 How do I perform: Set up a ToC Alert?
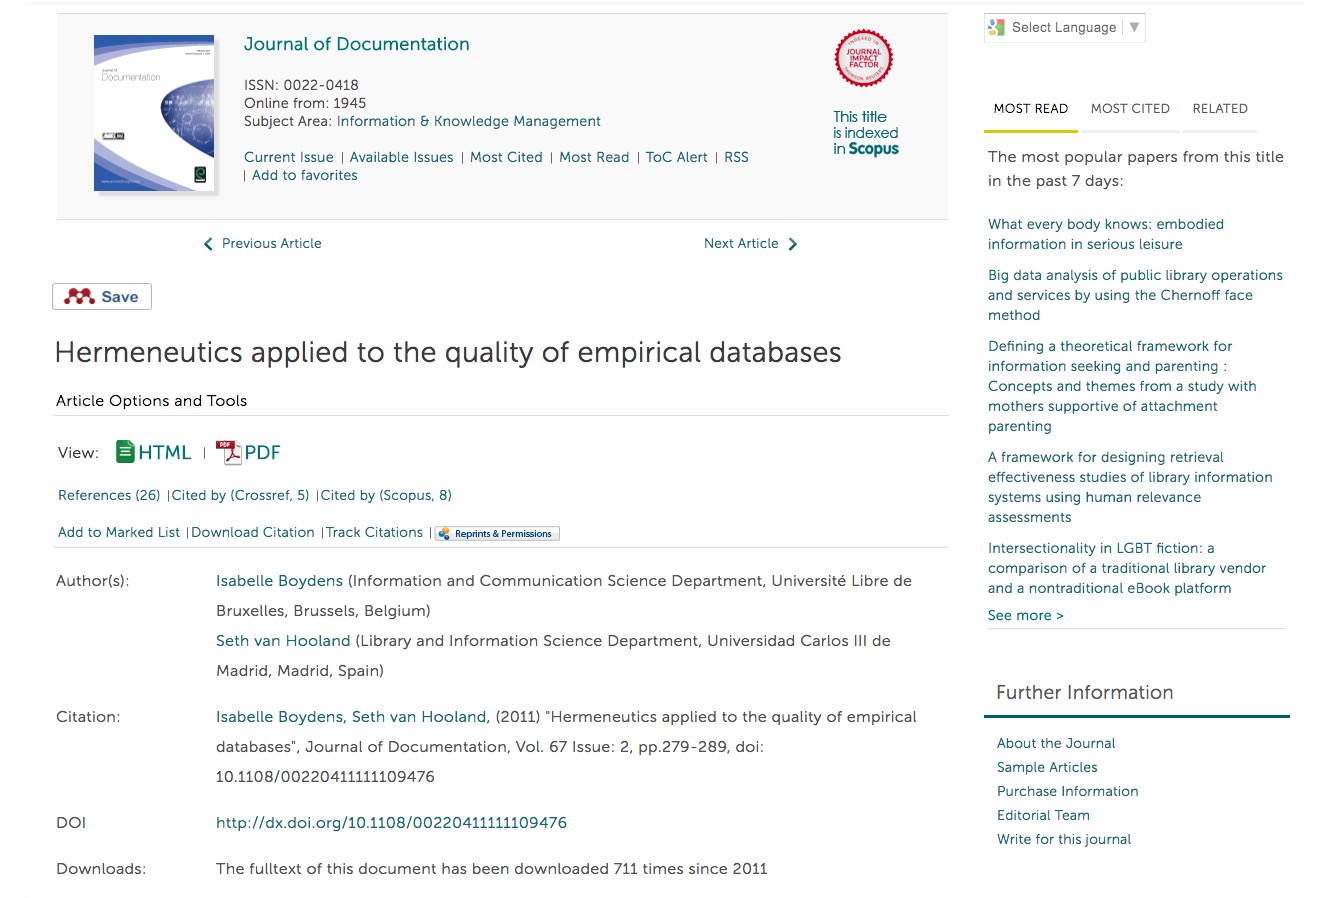pyautogui.click(x=676, y=157)
